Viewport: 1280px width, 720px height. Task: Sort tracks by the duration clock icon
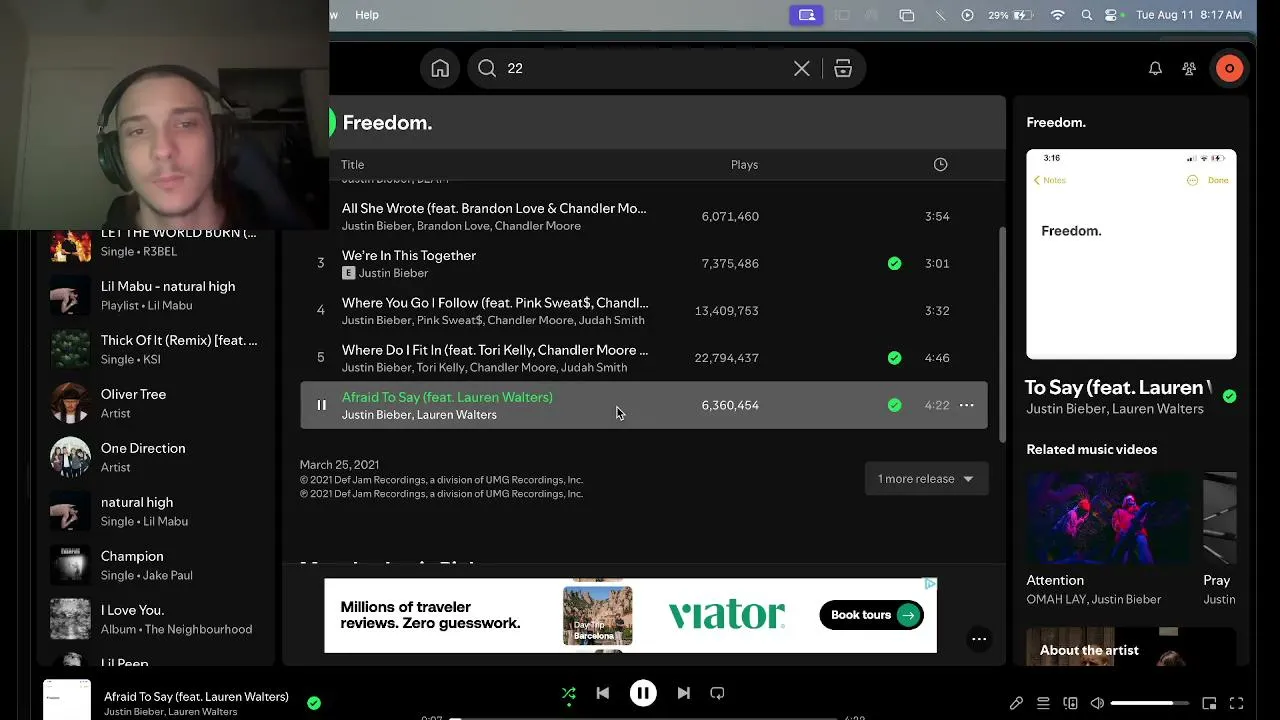(x=940, y=164)
